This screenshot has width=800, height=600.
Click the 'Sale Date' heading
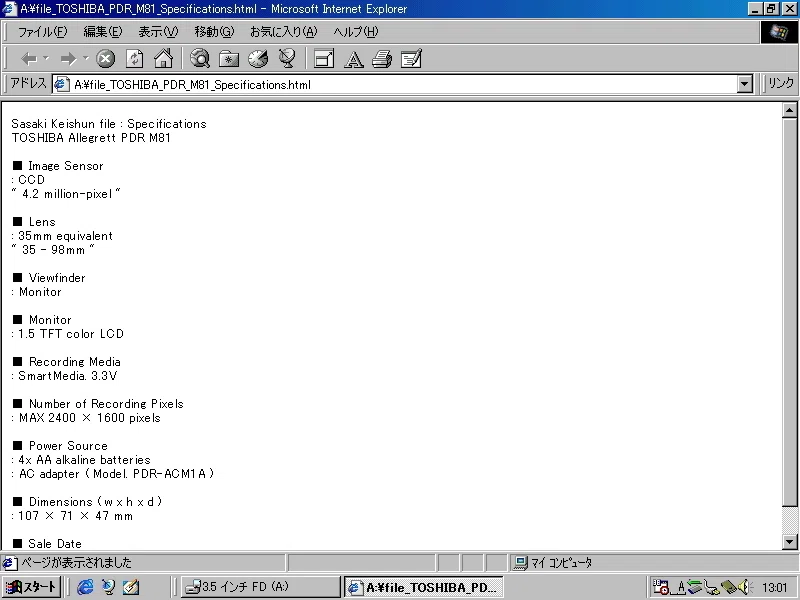[x=55, y=544]
